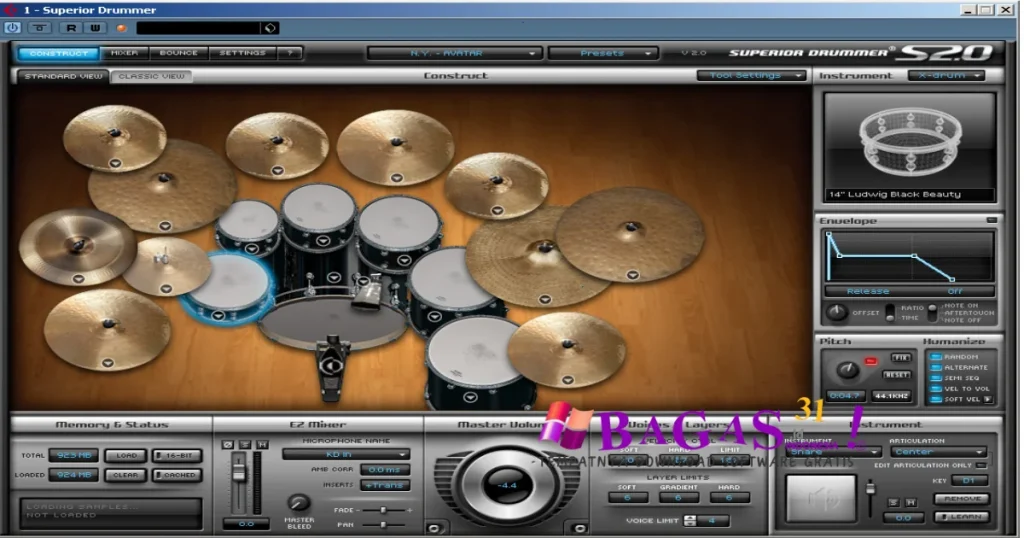This screenshot has width=1024, height=538.
Task: Hit the hi-hat cymbal beside the snare
Action: tap(166, 264)
